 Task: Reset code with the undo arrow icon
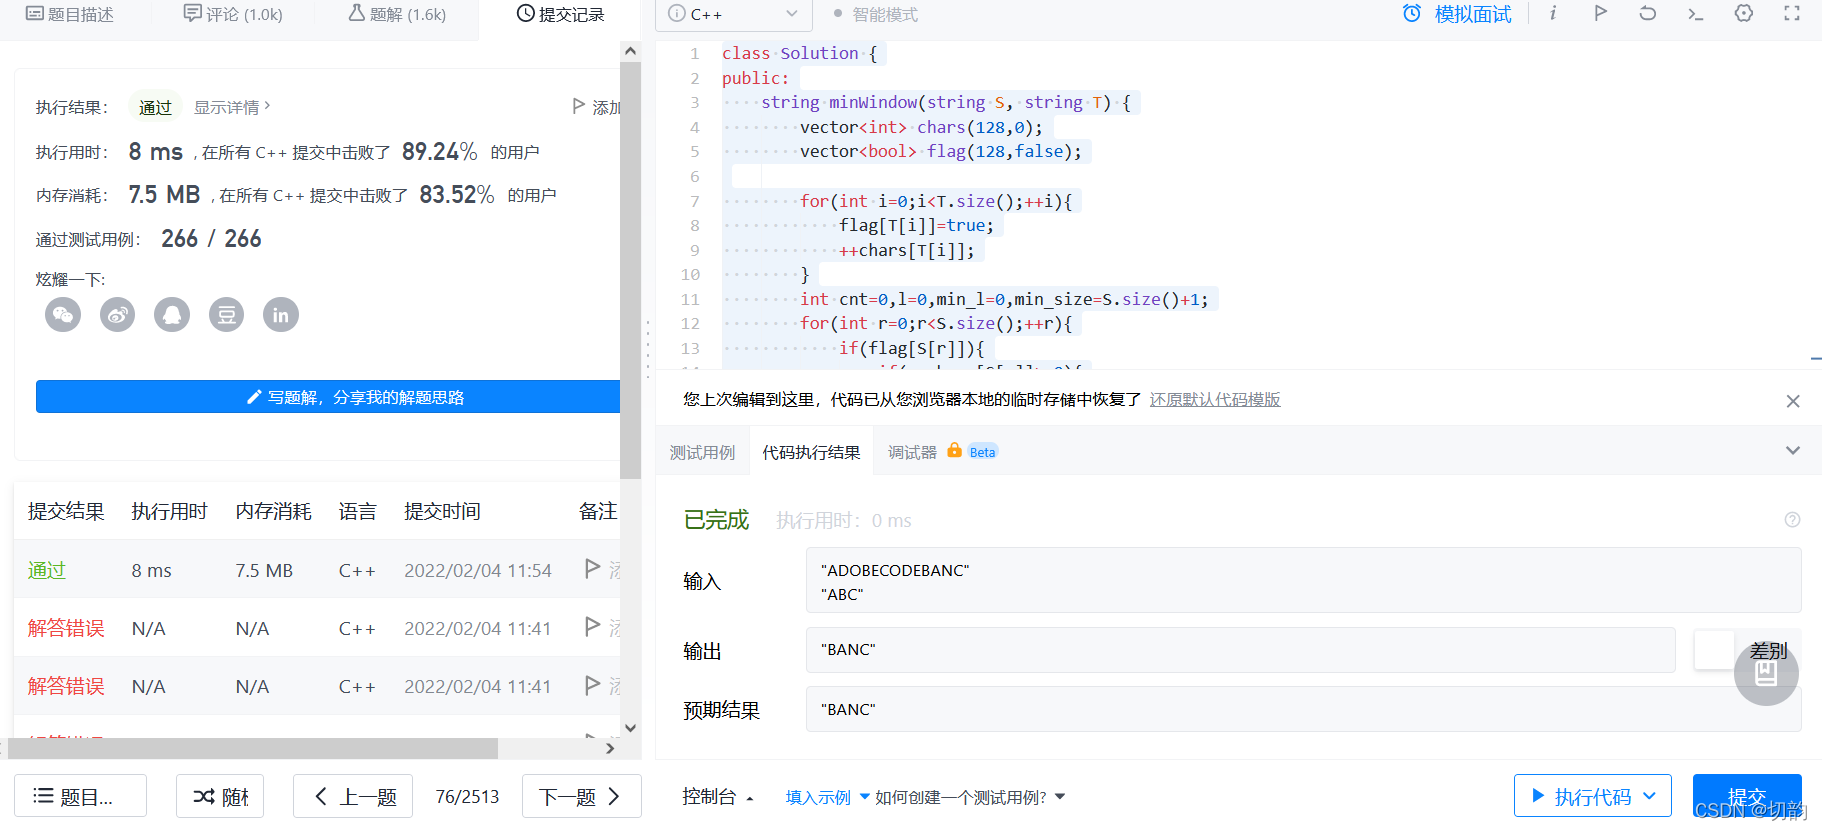click(x=1648, y=13)
